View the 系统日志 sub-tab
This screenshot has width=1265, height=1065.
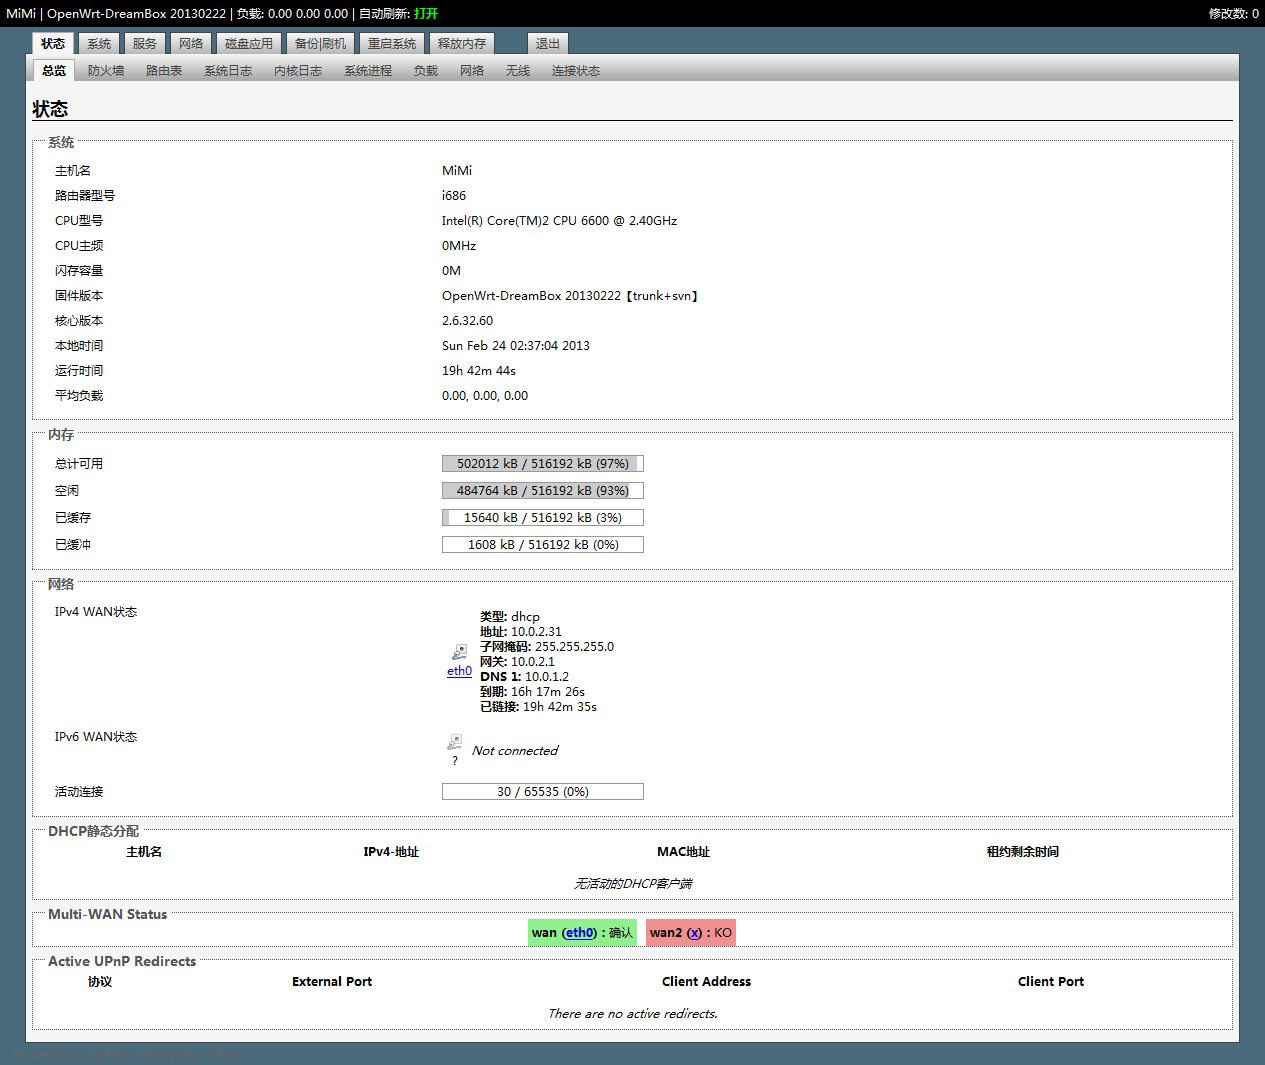pos(228,71)
